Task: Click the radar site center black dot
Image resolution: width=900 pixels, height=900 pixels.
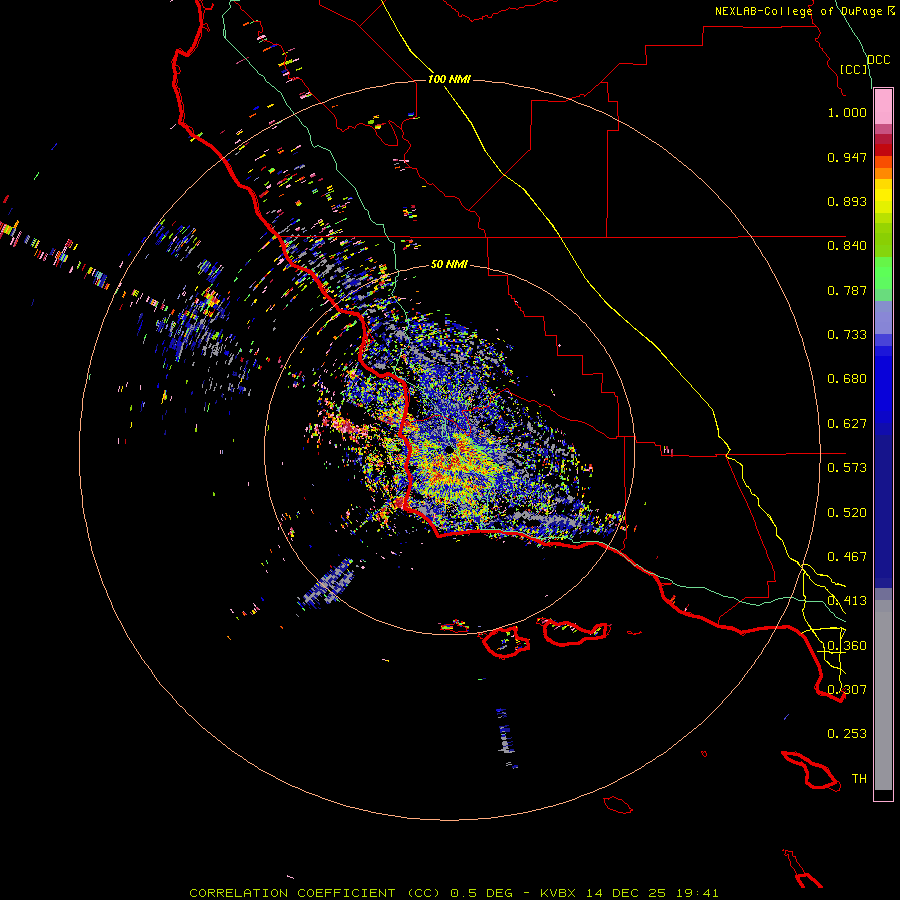Action: point(449,450)
